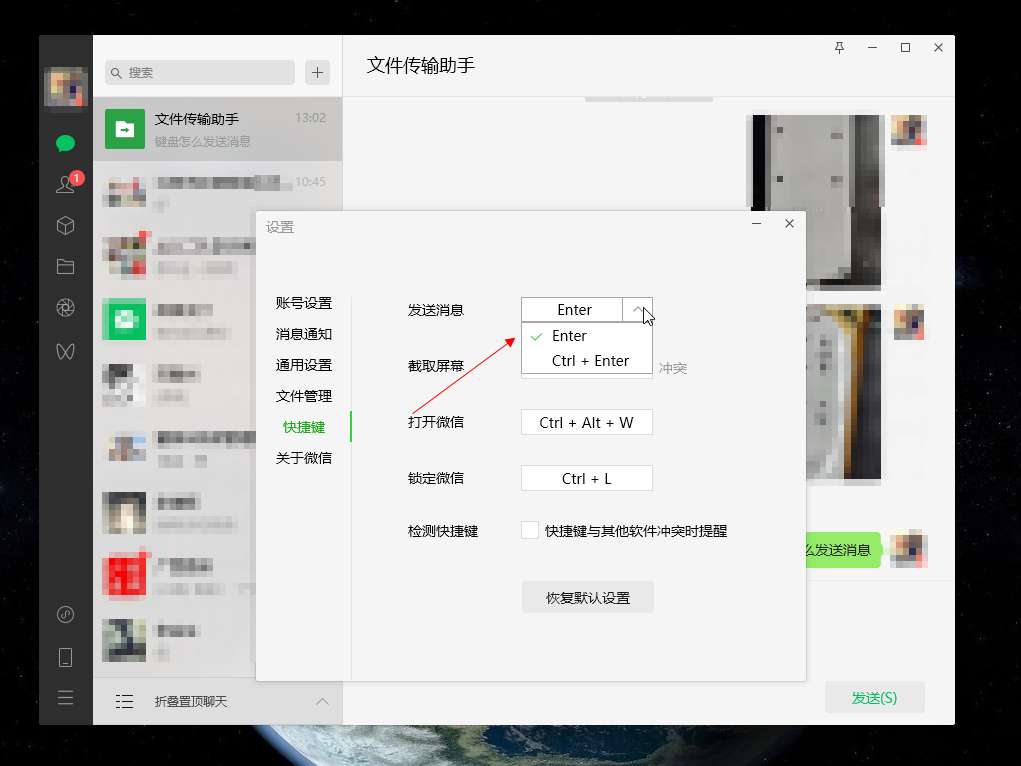Minimize the 设置 dialog
This screenshot has width=1021, height=766.
pyautogui.click(x=757, y=223)
